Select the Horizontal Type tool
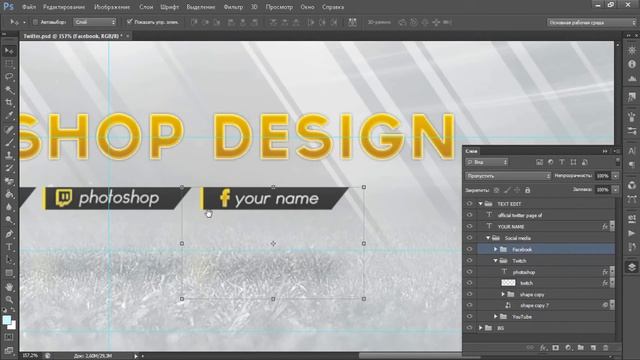Viewport: 640px width, 360px height. [9, 247]
